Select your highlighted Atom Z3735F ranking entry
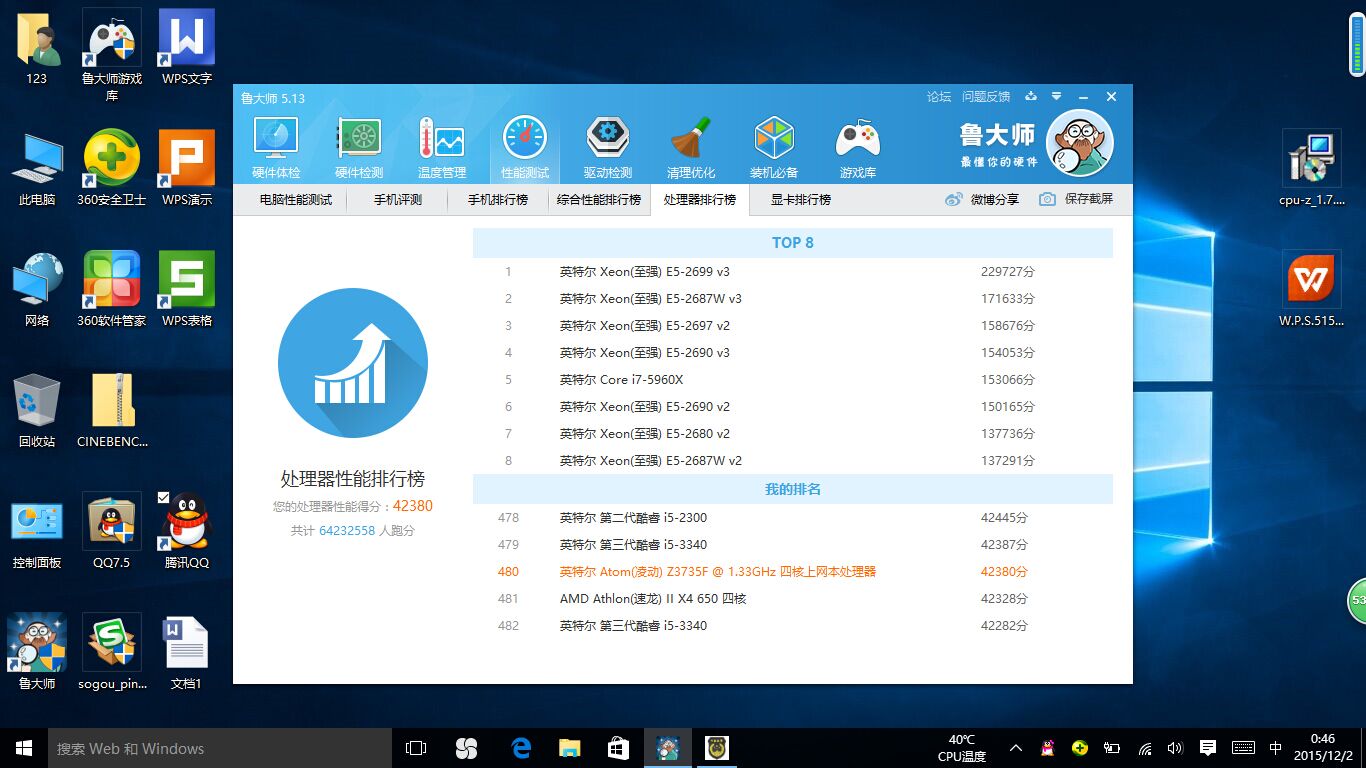 [x=718, y=571]
